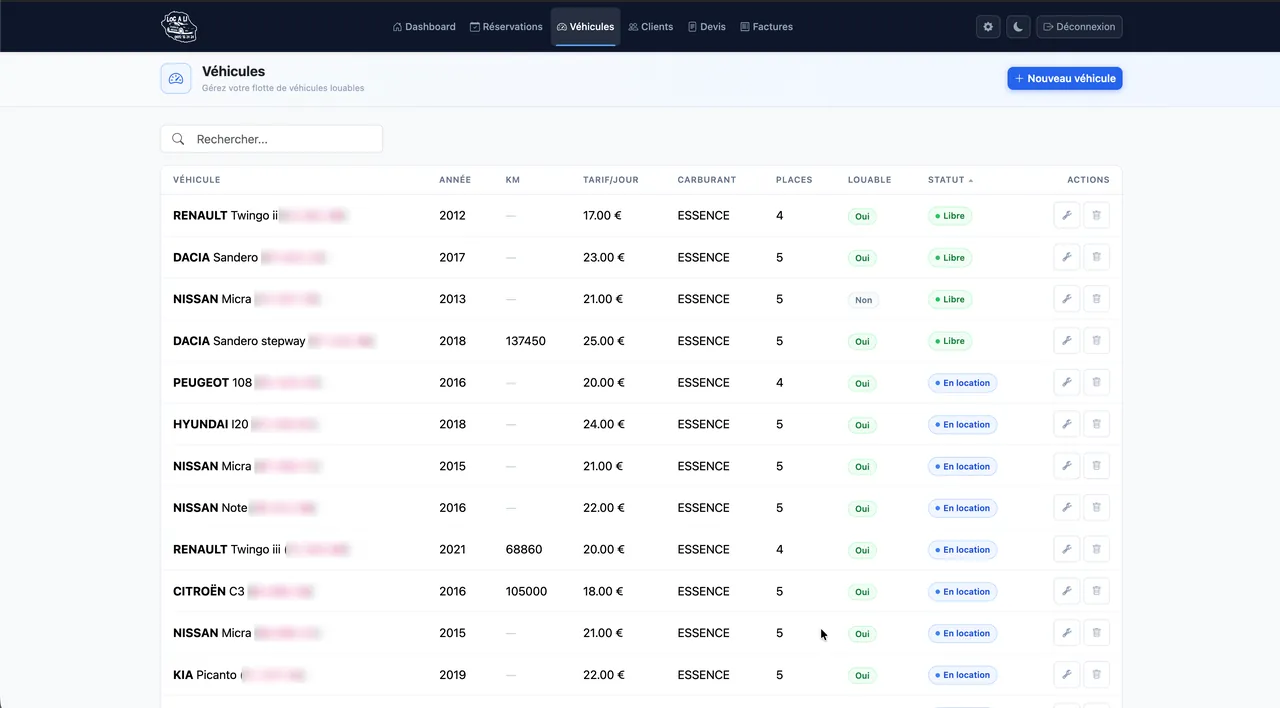Click the NISSAN Note vehicle name
Viewport: 1280px width, 708px height.
pyautogui.click(x=210, y=508)
